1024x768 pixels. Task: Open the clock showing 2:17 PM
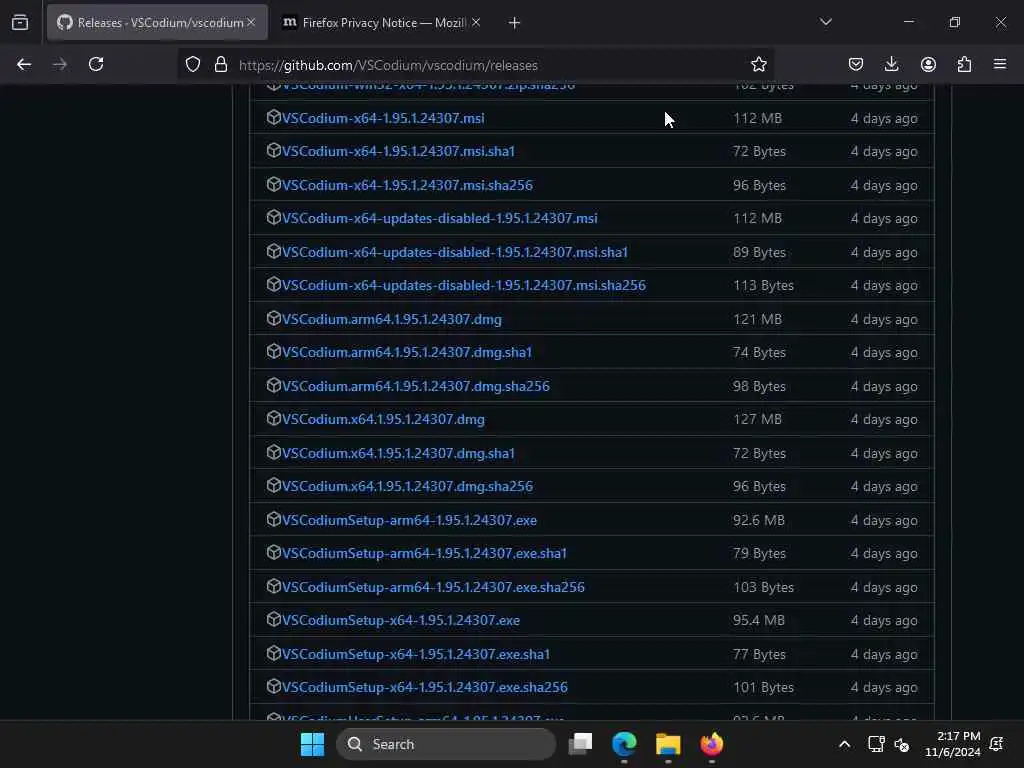[x=953, y=744]
